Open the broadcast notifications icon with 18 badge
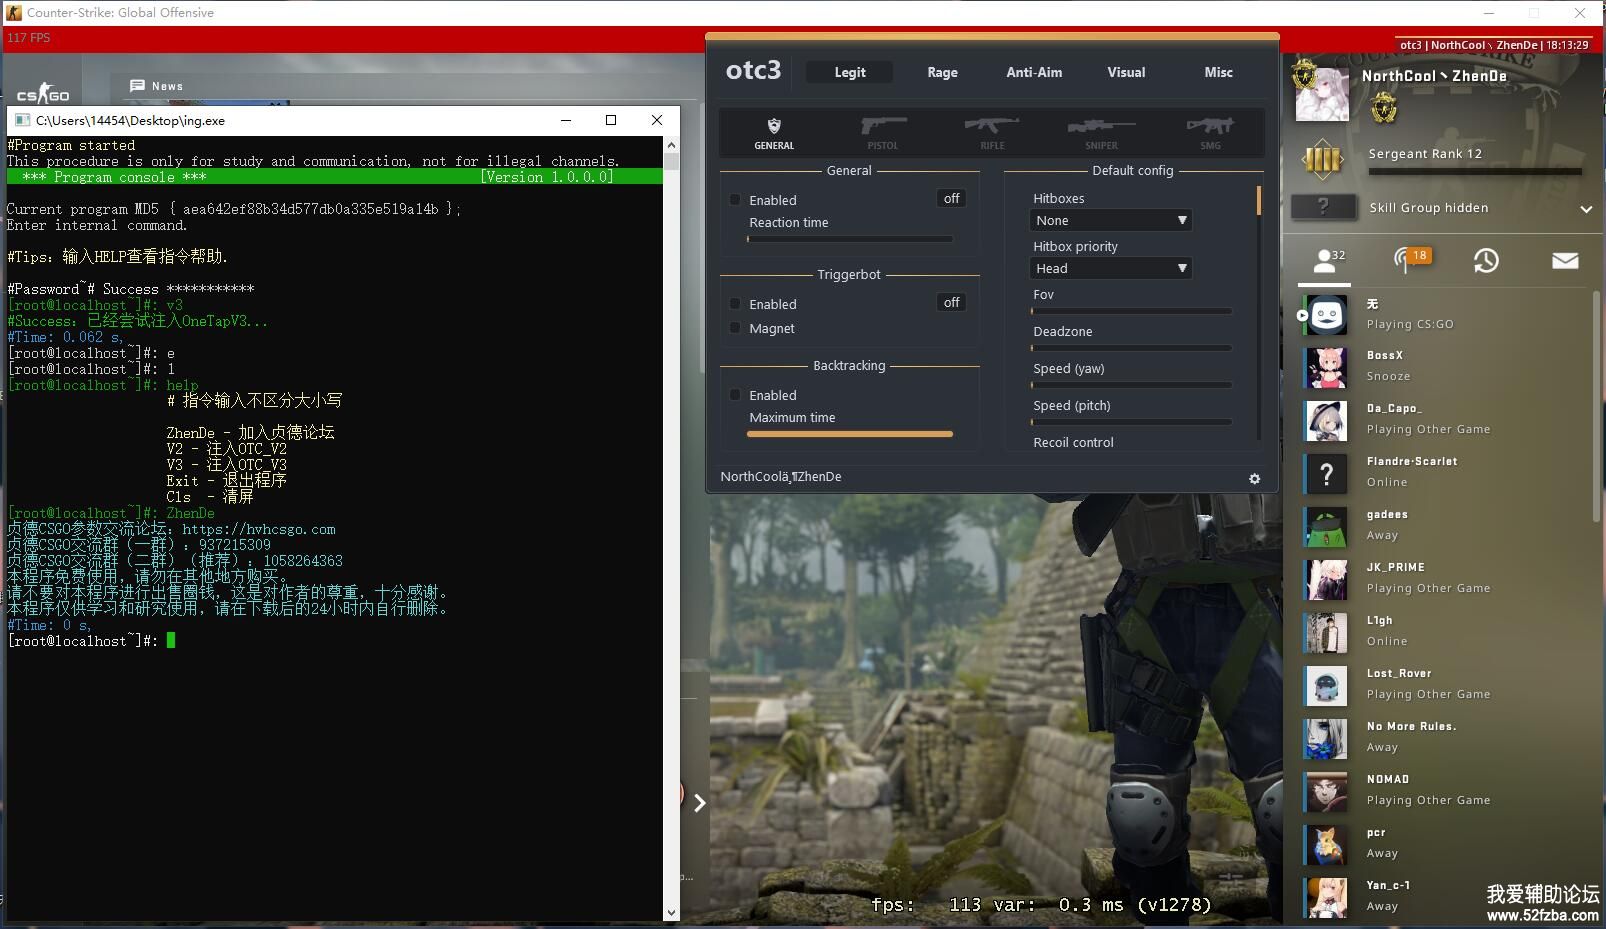Viewport: 1606px width, 929px height. point(1410,260)
